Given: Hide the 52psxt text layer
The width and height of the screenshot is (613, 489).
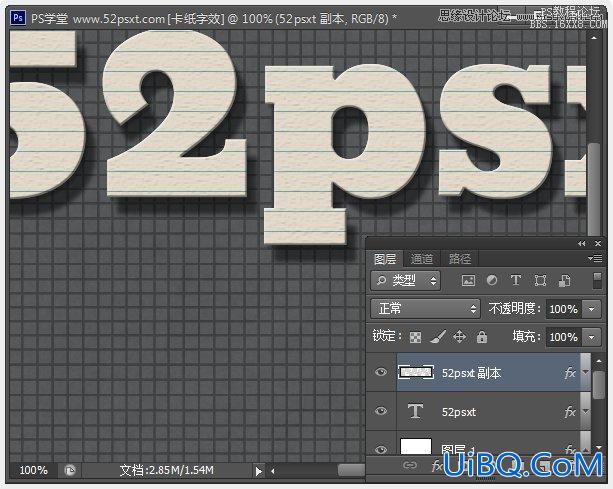Looking at the screenshot, I should 381,411.
